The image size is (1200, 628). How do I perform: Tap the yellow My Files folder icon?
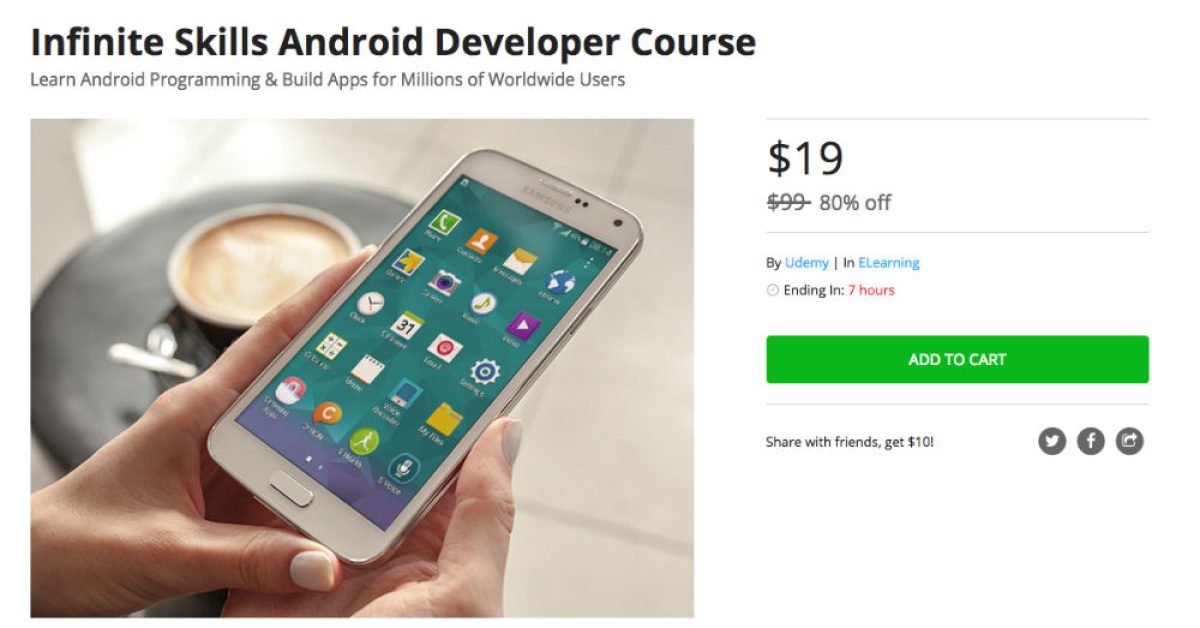coord(444,420)
